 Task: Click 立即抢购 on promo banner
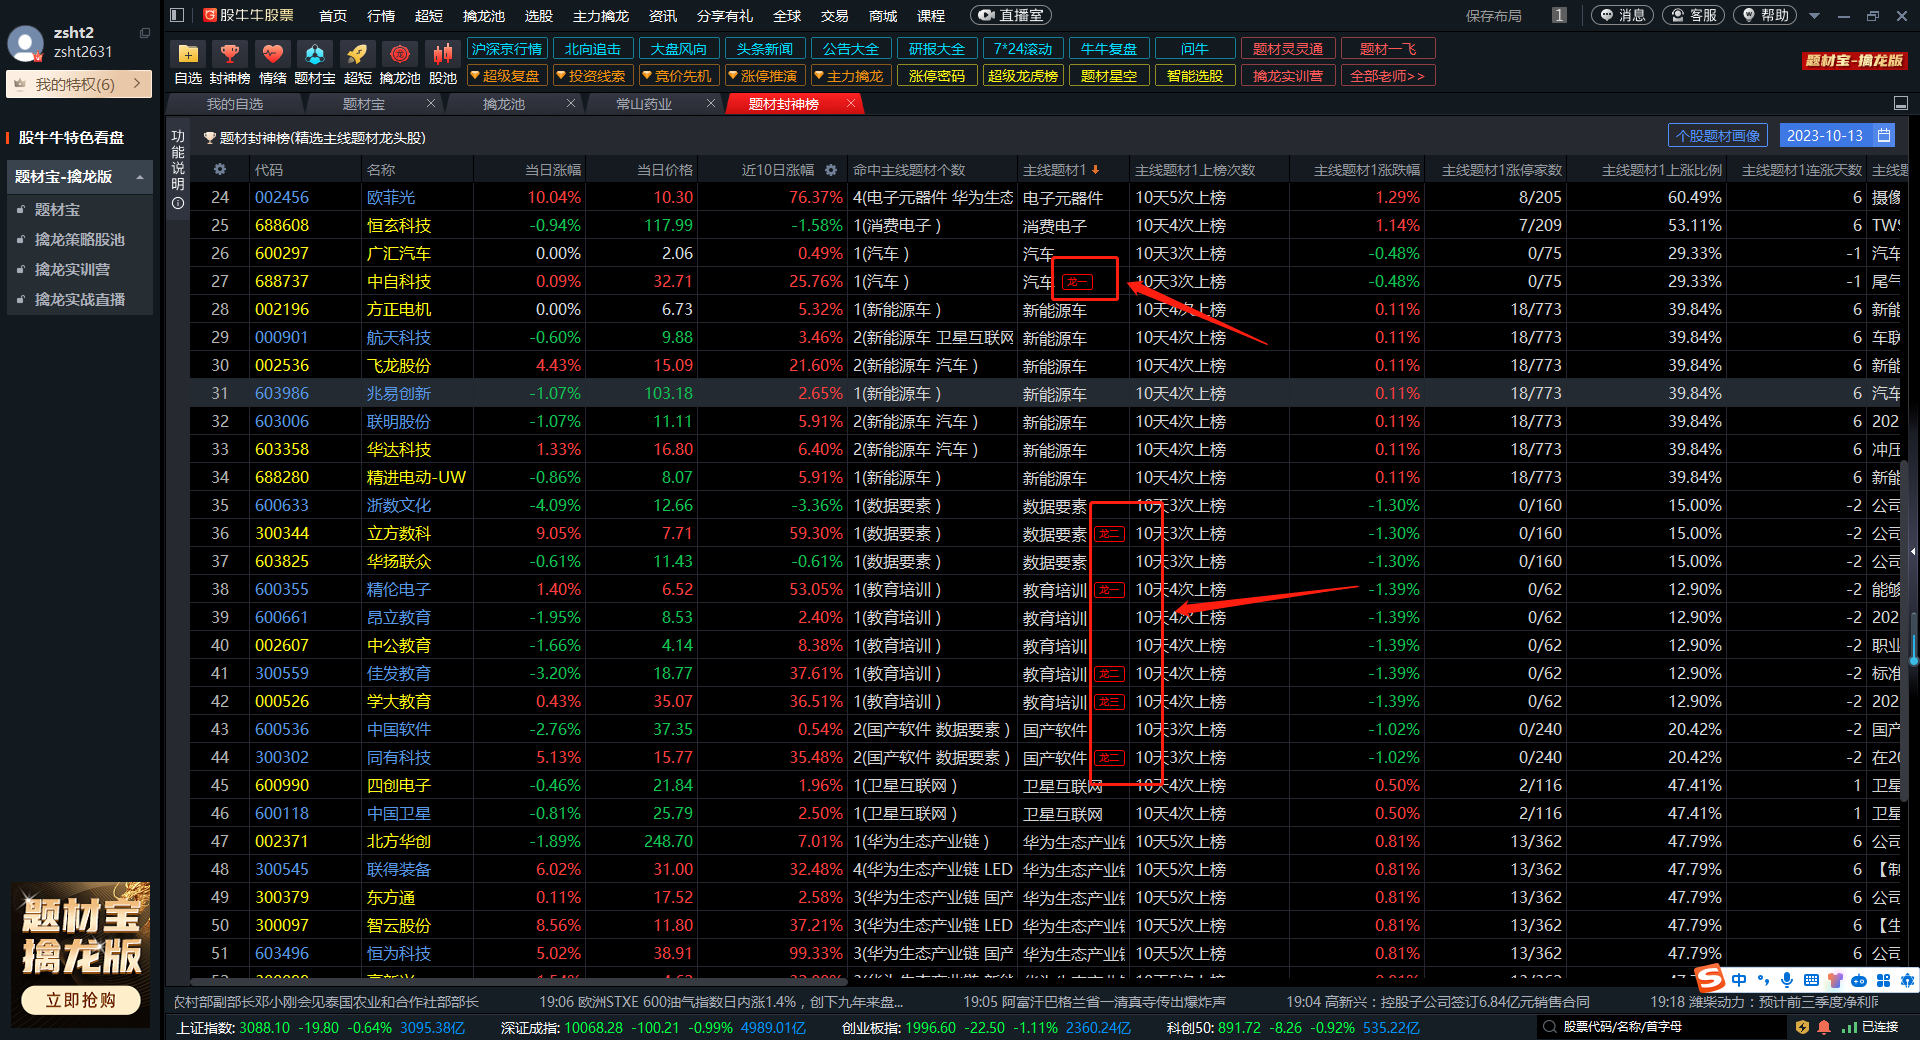81,1000
